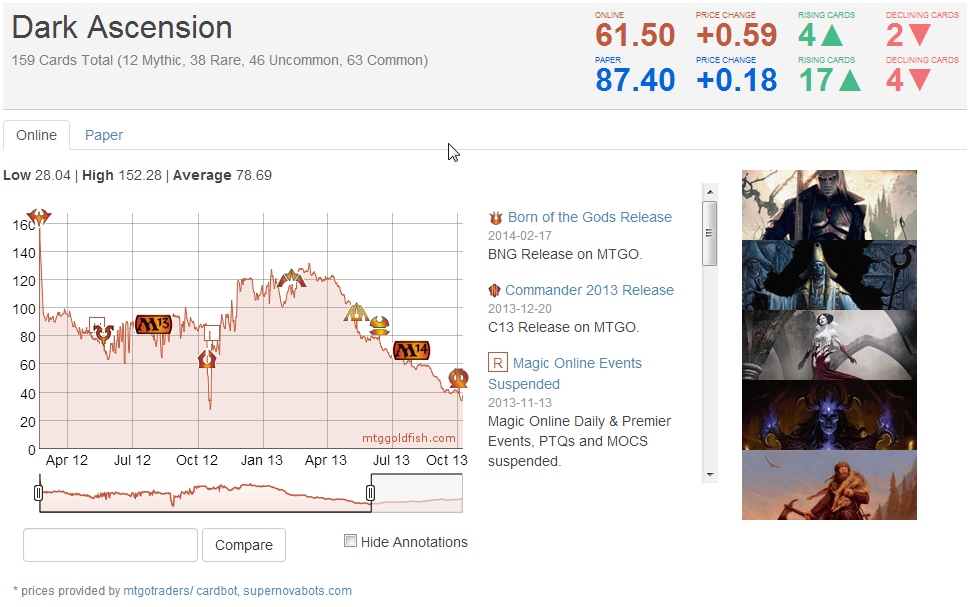Grab the left range slider handle under chart

[x=38, y=493]
